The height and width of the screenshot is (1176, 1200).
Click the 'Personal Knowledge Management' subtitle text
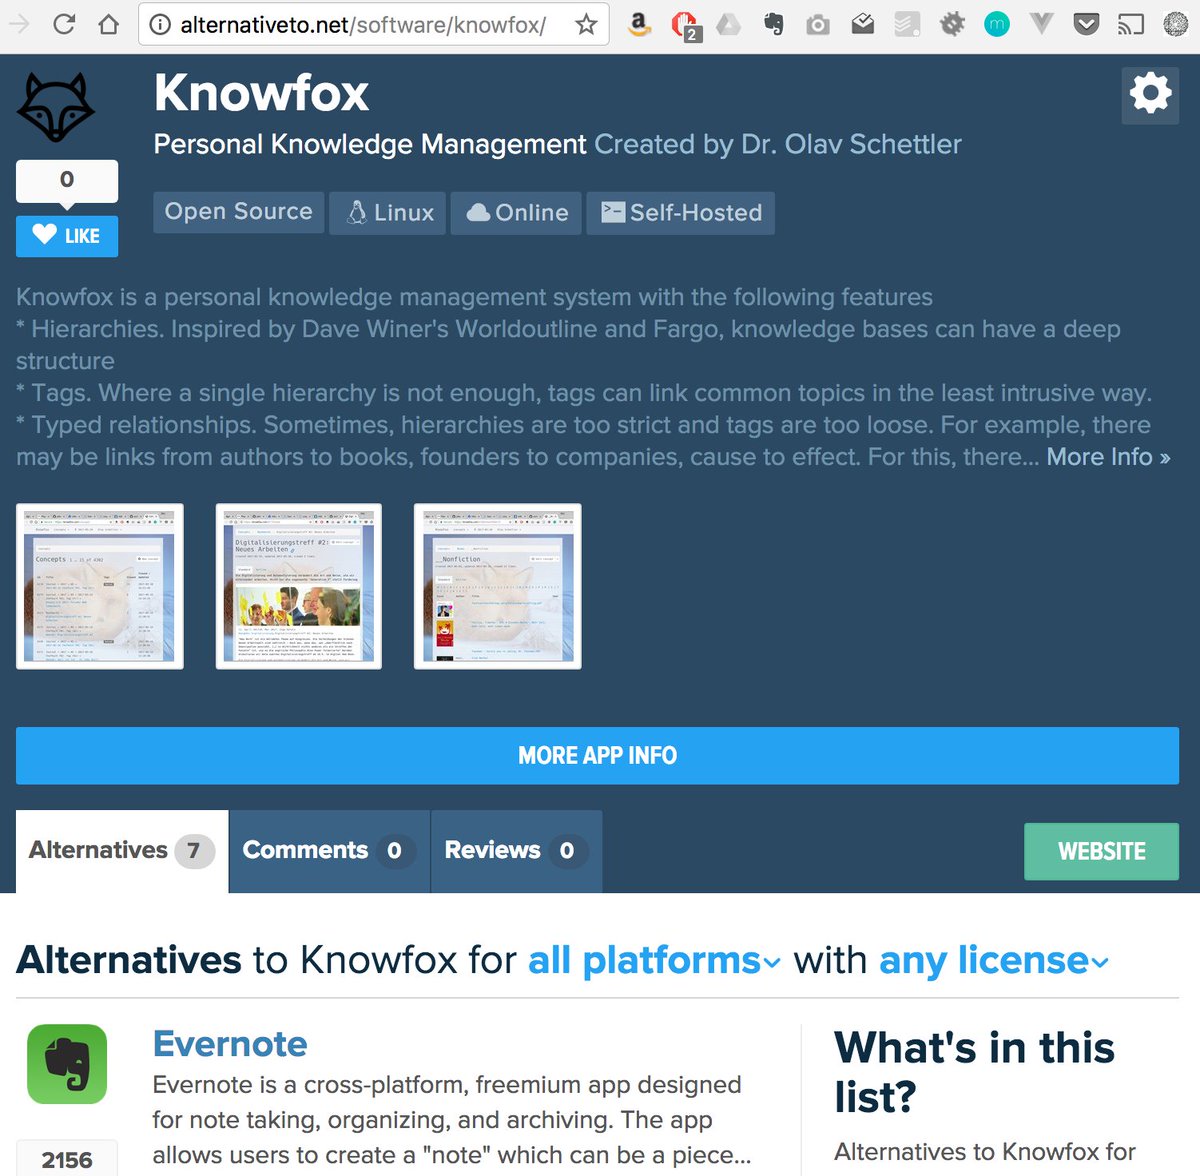pos(370,144)
